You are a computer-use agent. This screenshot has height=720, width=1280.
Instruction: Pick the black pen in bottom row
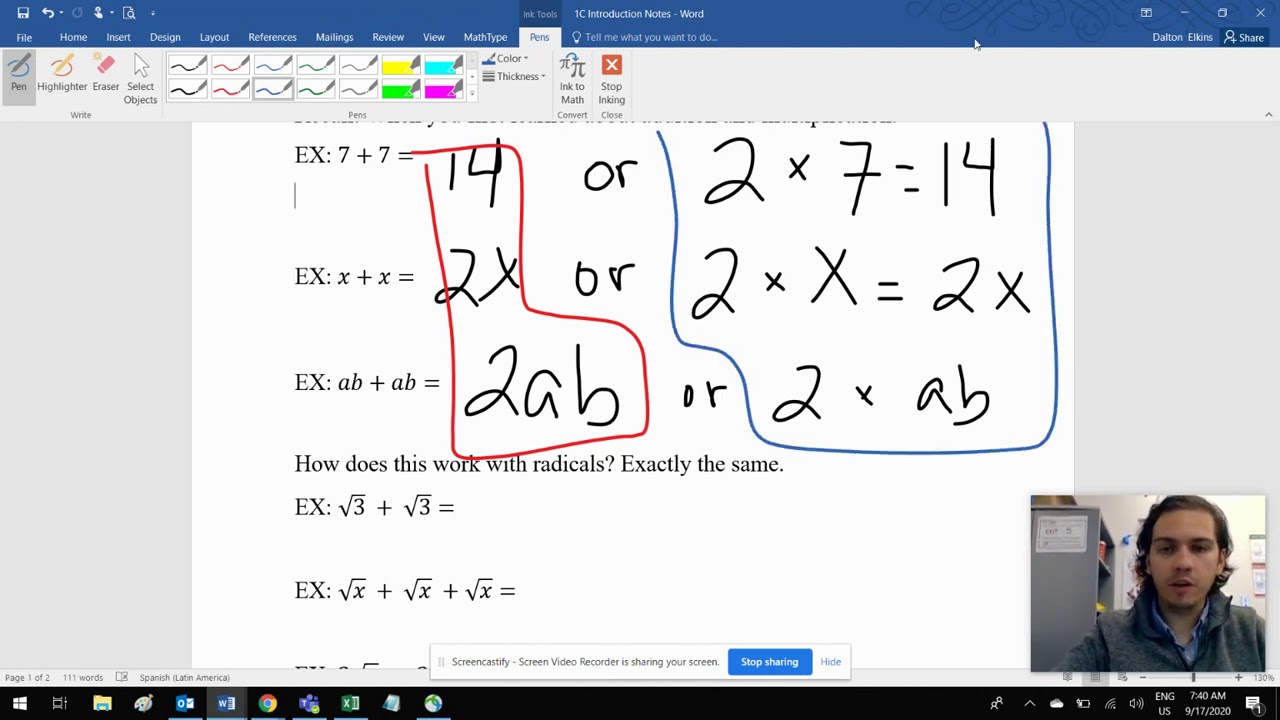click(187, 91)
